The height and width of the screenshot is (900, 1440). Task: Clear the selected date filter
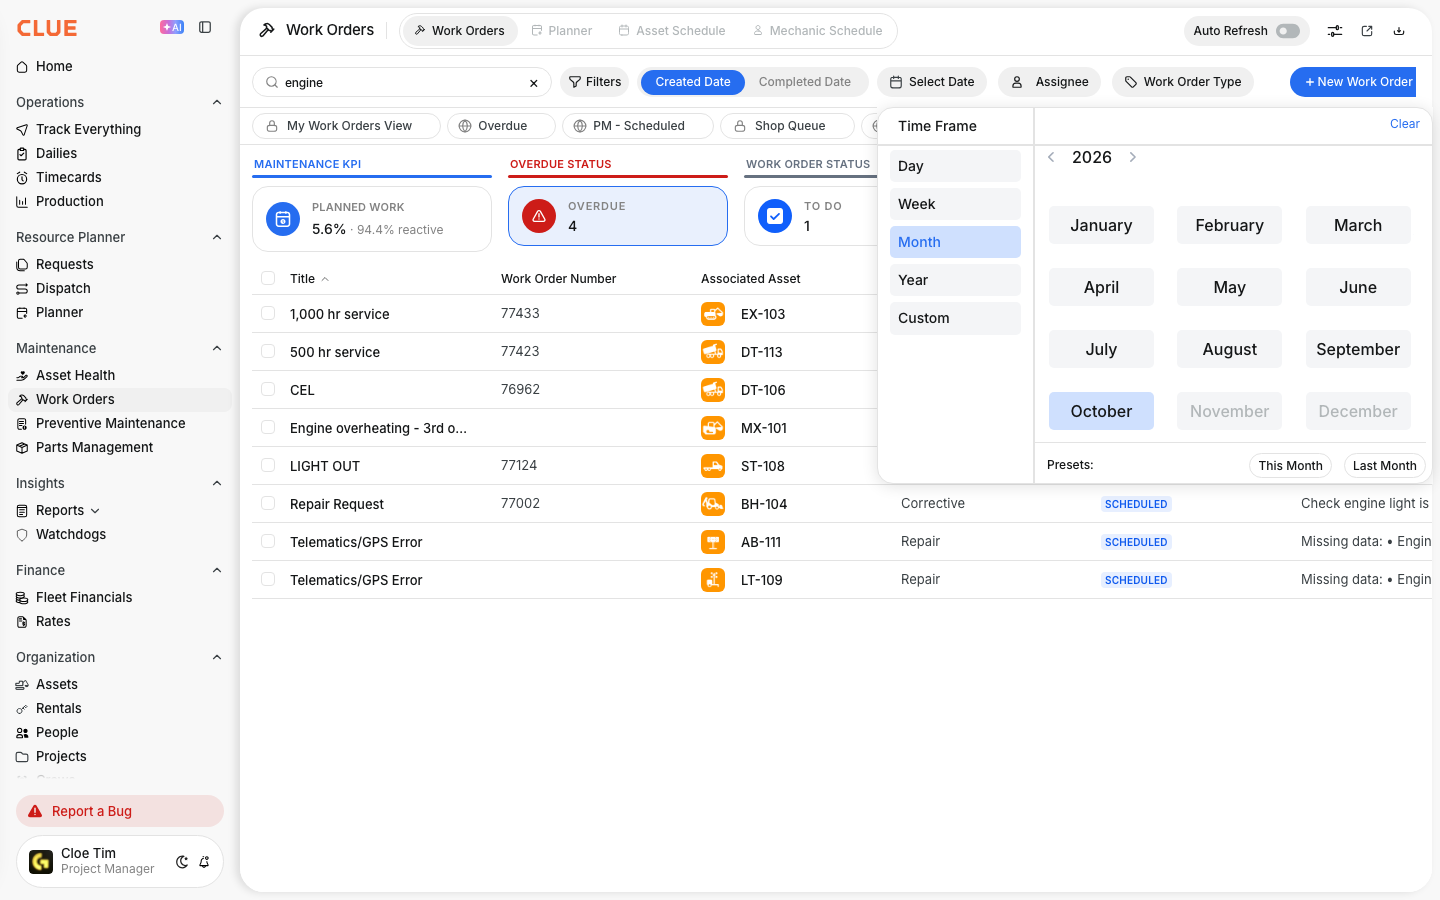(1404, 124)
